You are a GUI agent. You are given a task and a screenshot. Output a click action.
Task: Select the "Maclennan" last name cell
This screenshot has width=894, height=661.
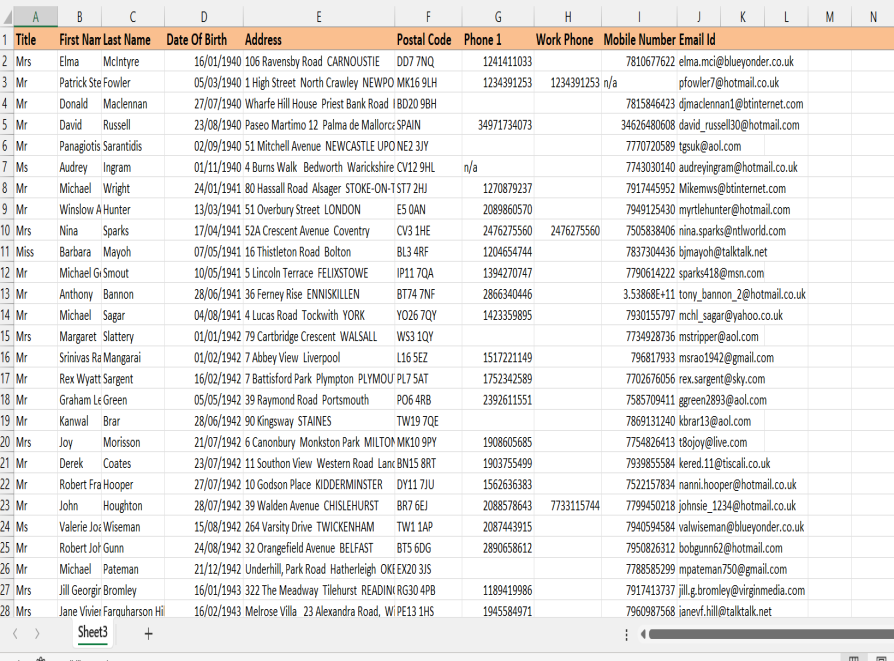point(133,104)
